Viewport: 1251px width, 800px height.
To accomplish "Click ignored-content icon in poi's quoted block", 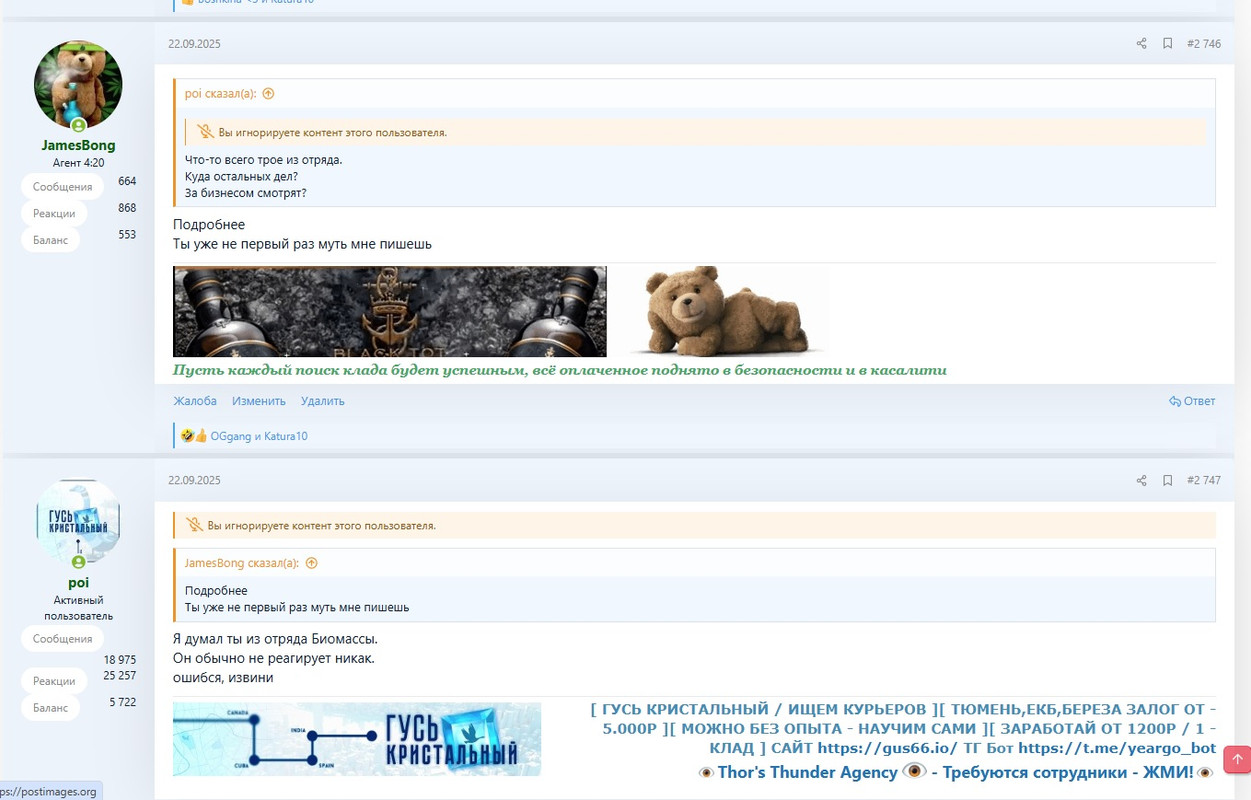I will (205, 132).
